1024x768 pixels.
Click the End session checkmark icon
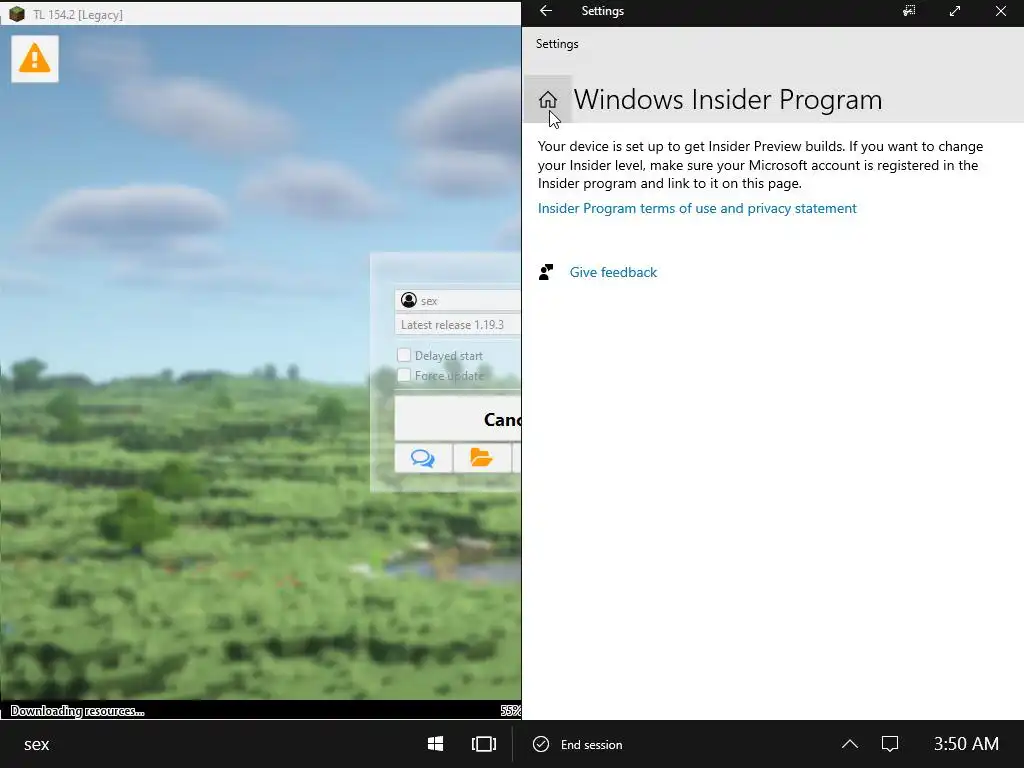point(541,744)
